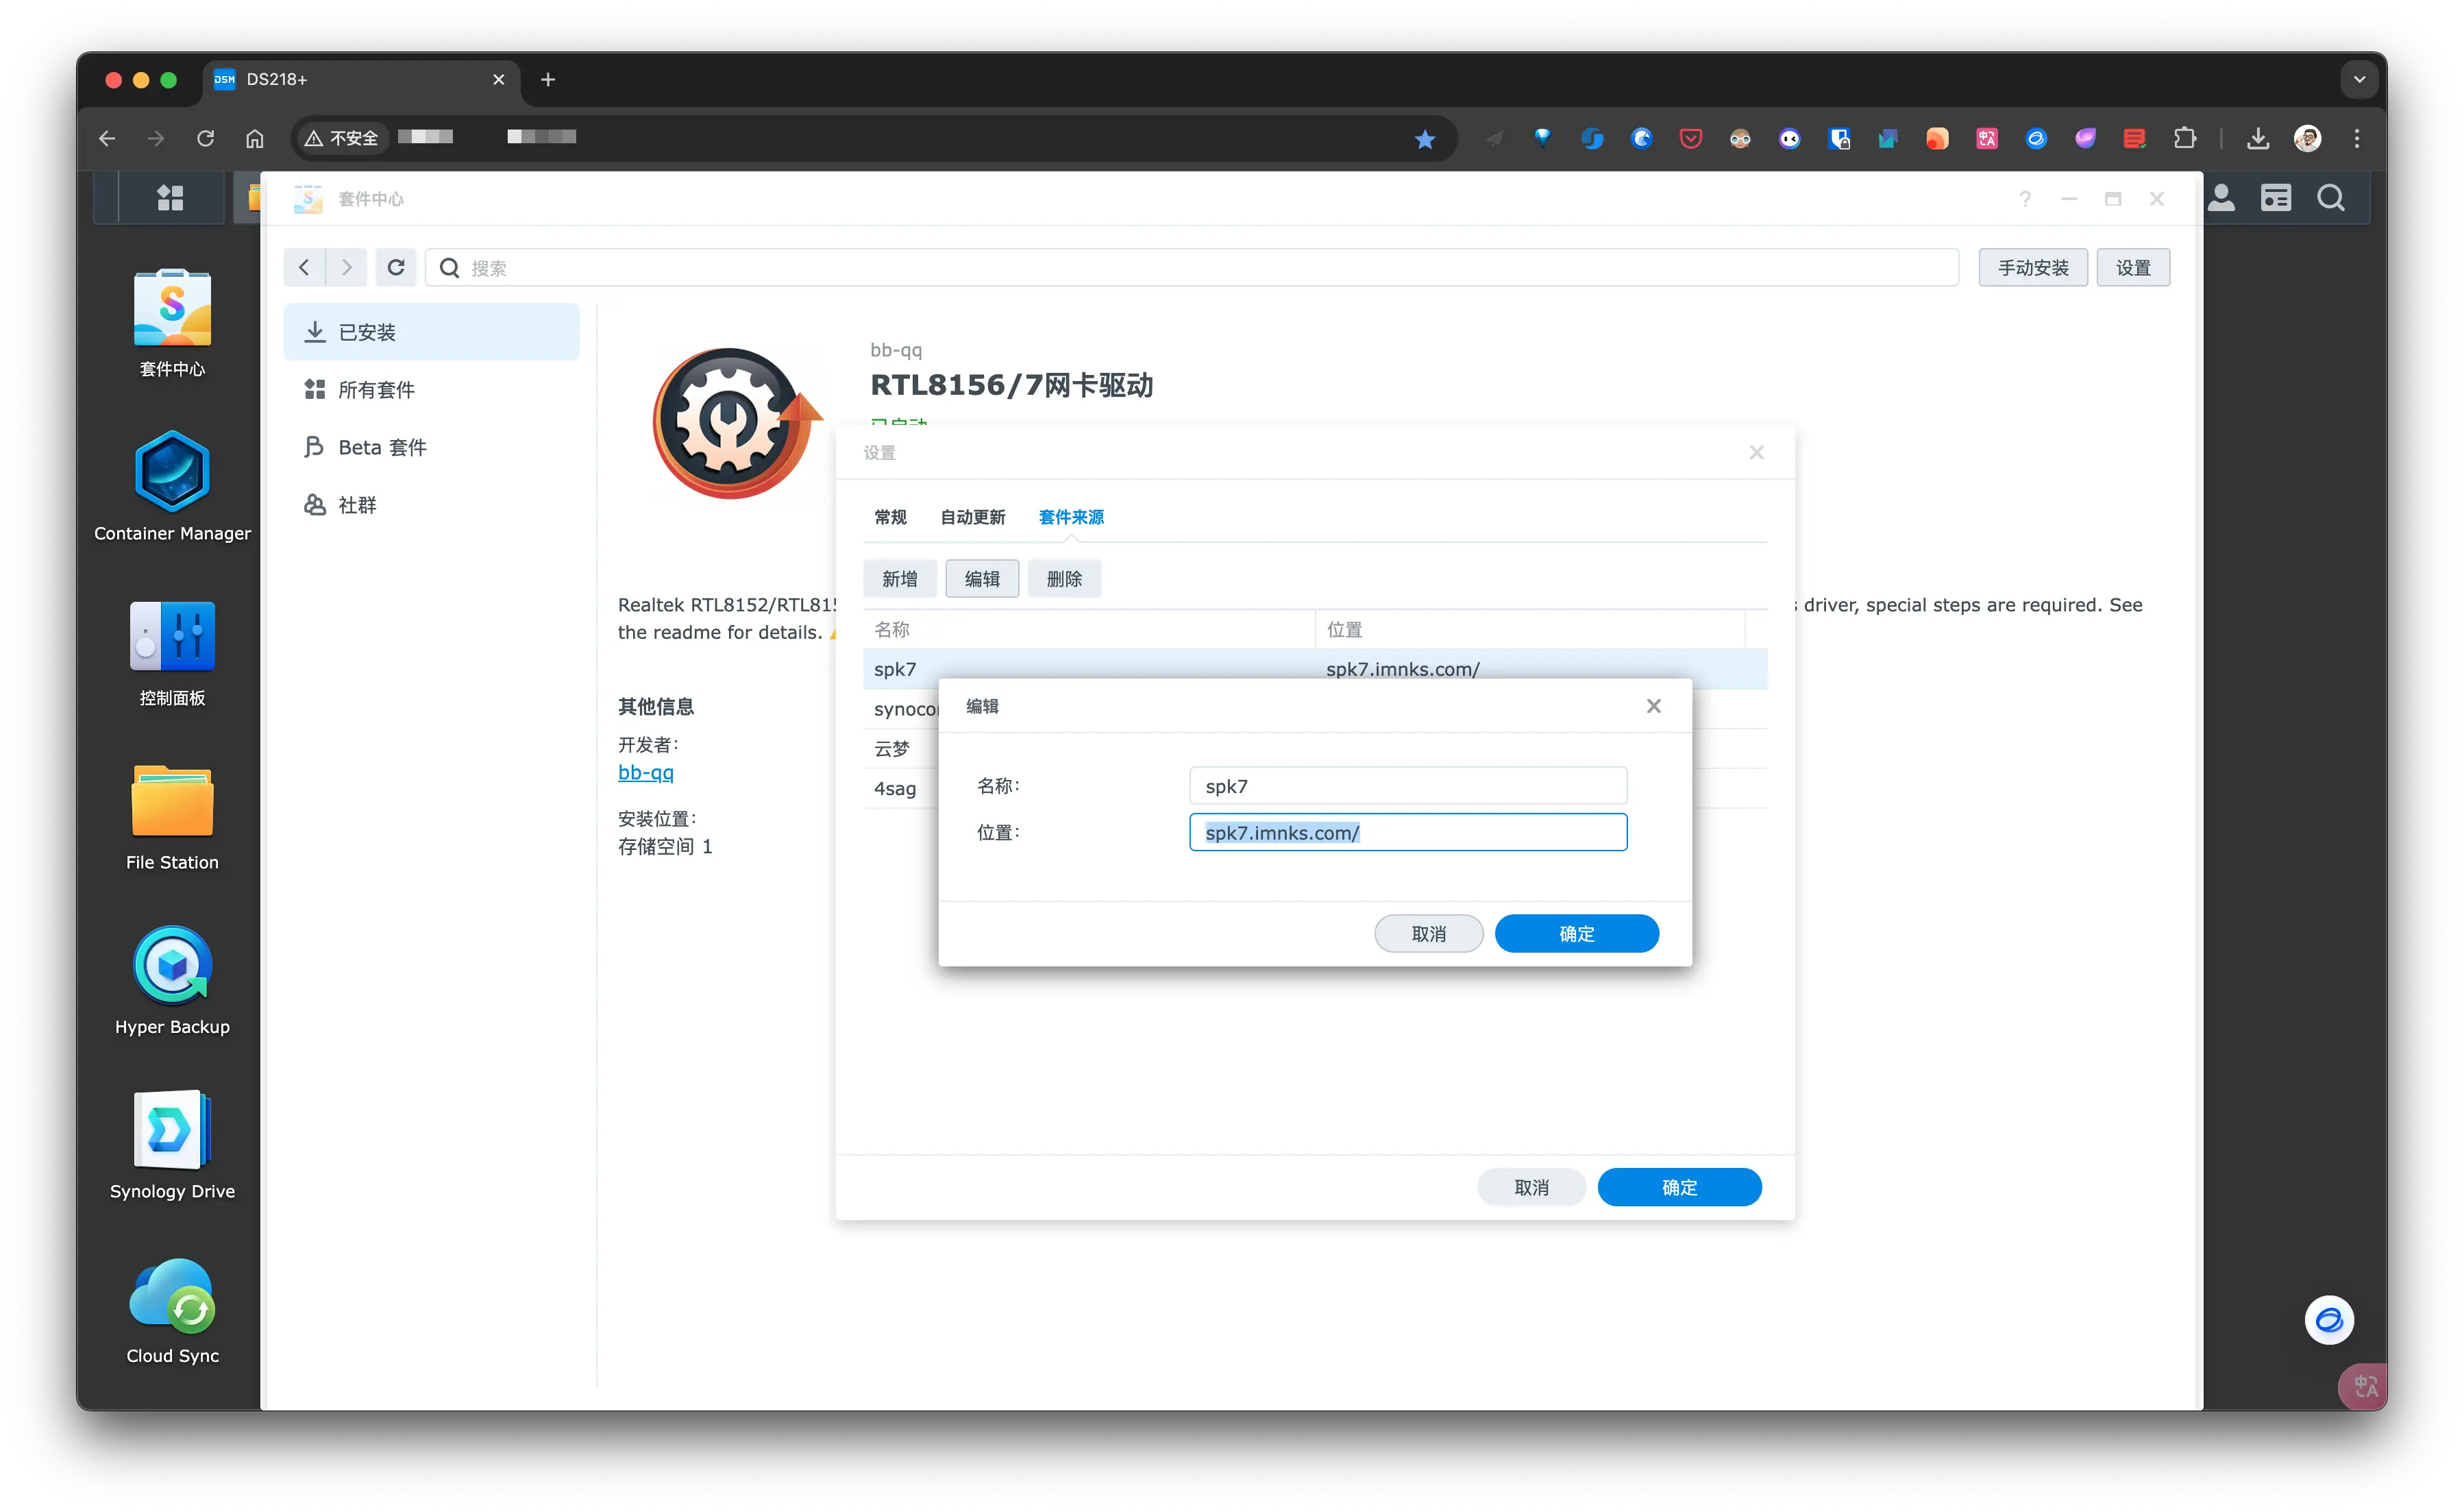The height and width of the screenshot is (1512, 2464).
Task: Launch Hyper Backup from desktop
Action: pyautogui.click(x=172, y=966)
